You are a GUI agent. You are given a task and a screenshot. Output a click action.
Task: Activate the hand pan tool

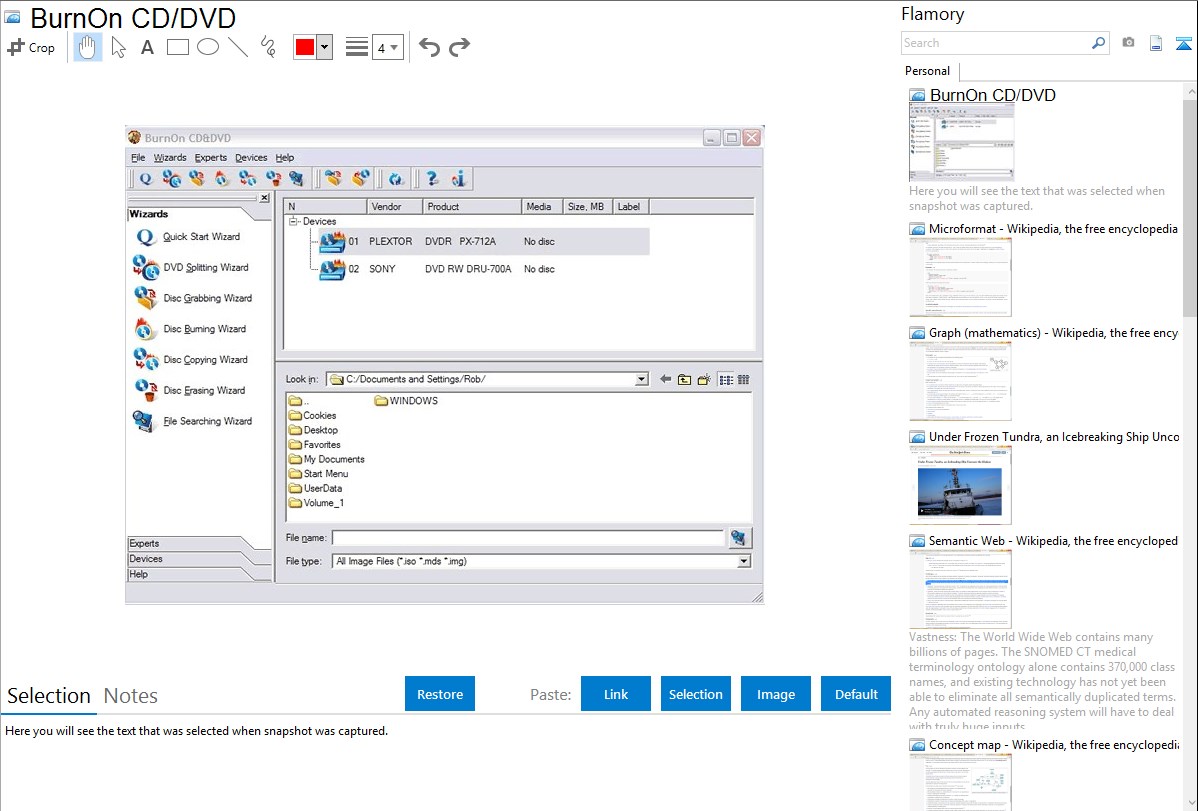pyautogui.click(x=87, y=47)
